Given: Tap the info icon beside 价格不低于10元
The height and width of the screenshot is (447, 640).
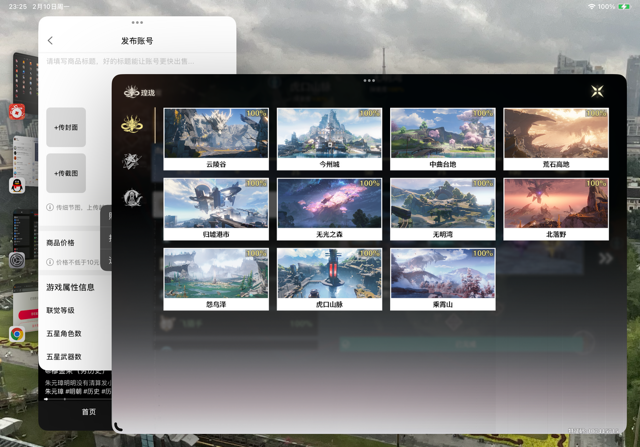Looking at the screenshot, I should point(50,262).
